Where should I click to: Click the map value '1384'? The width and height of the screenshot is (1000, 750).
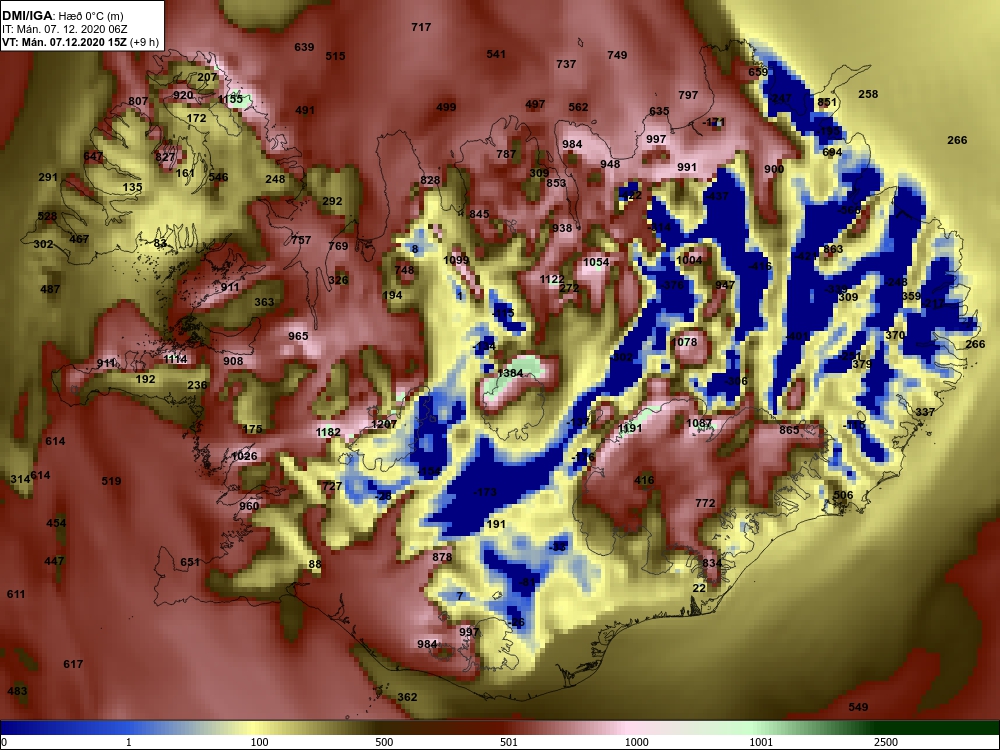point(510,373)
